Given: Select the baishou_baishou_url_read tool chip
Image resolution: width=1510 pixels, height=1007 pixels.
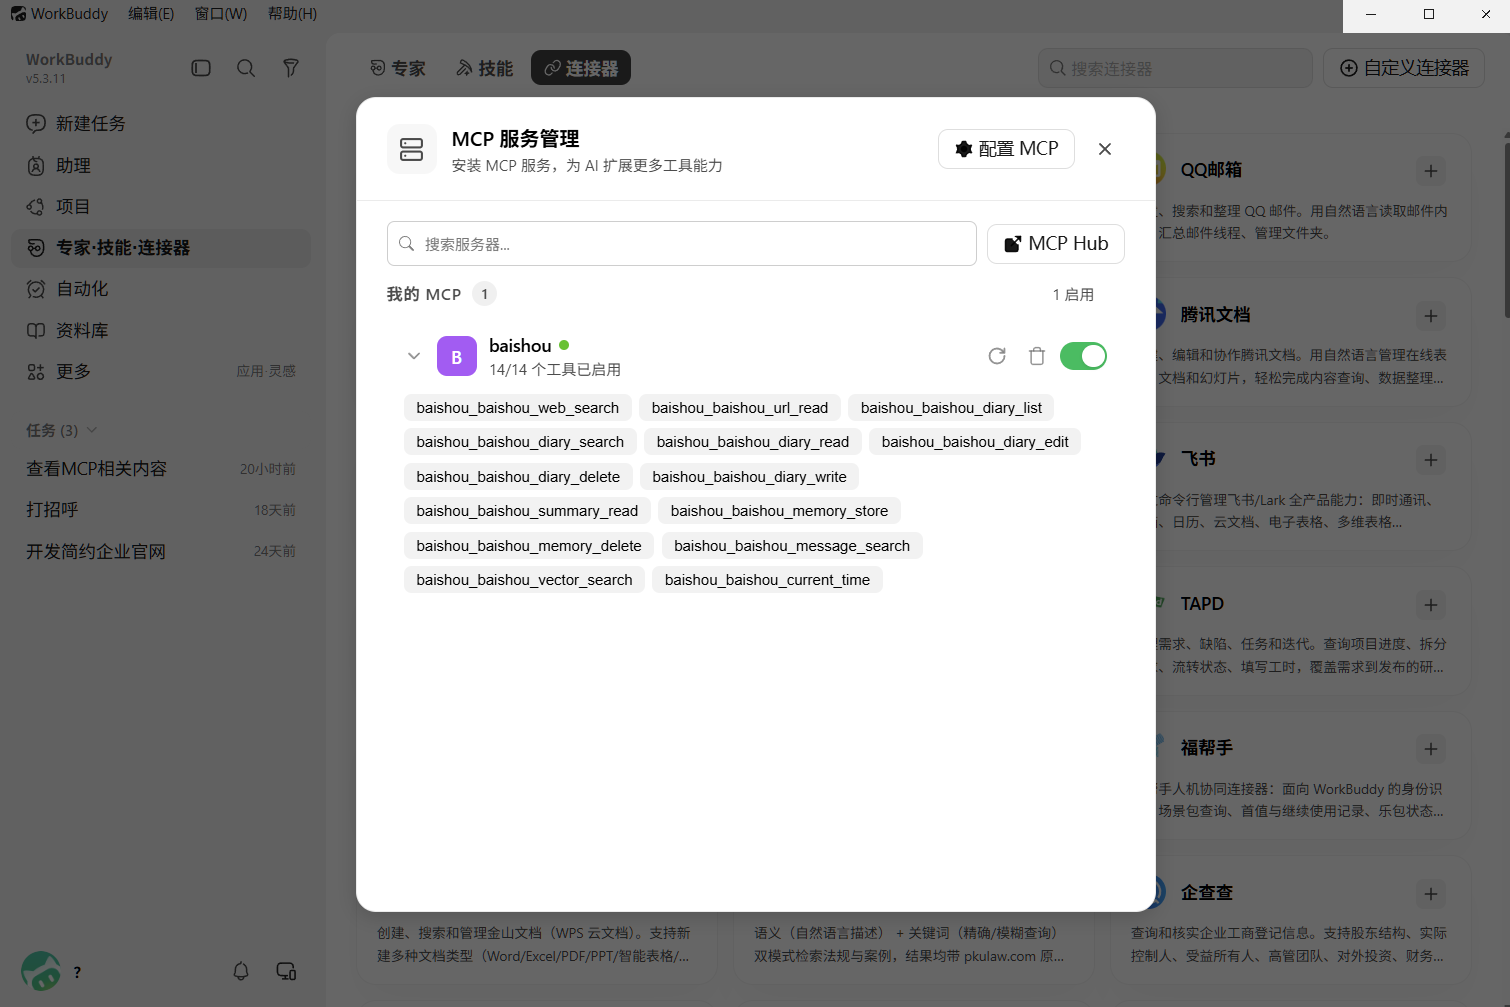Looking at the screenshot, I should click(740, 408).
